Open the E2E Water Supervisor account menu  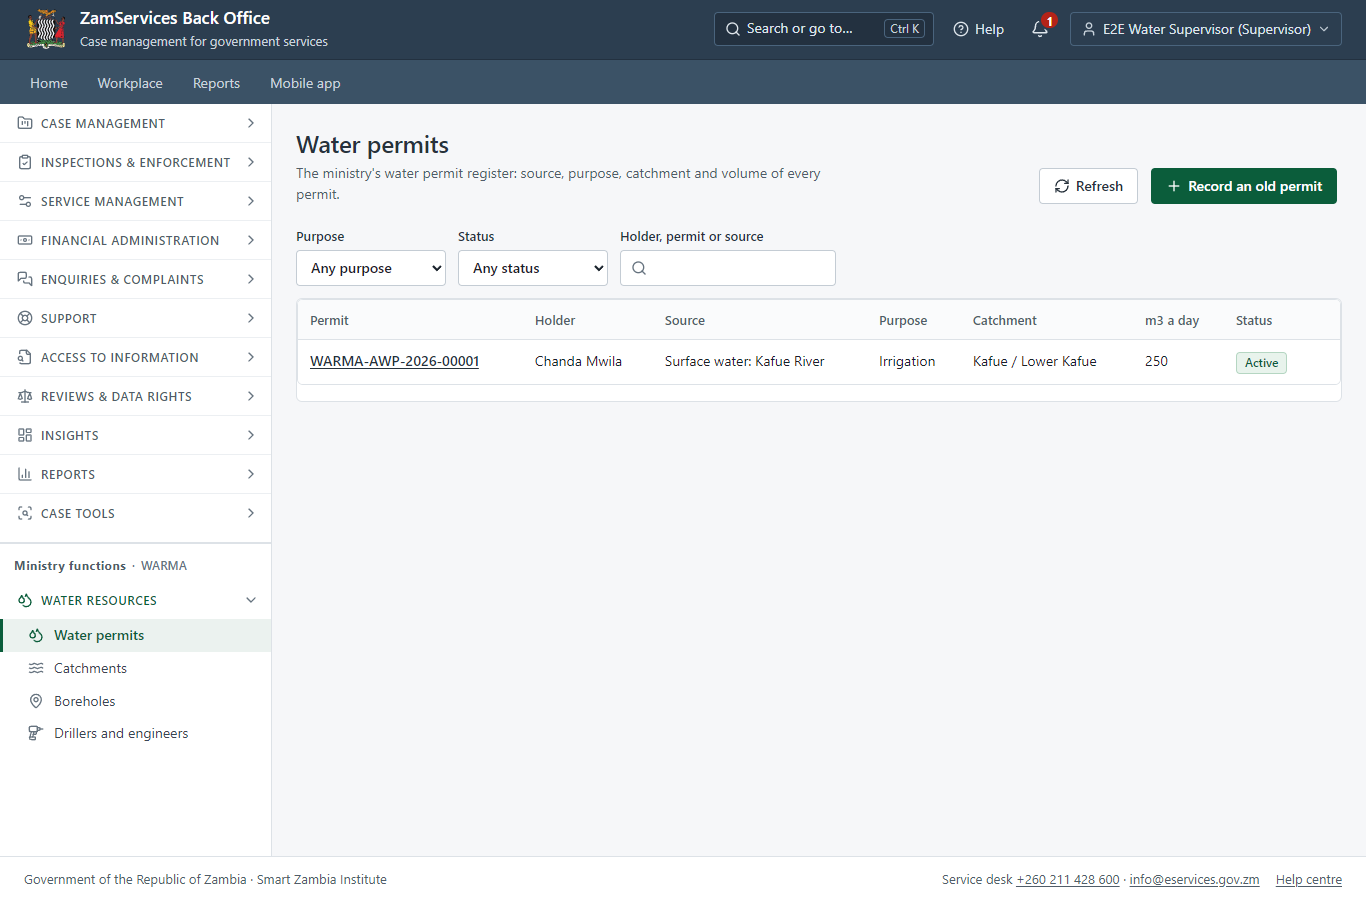1206,29
